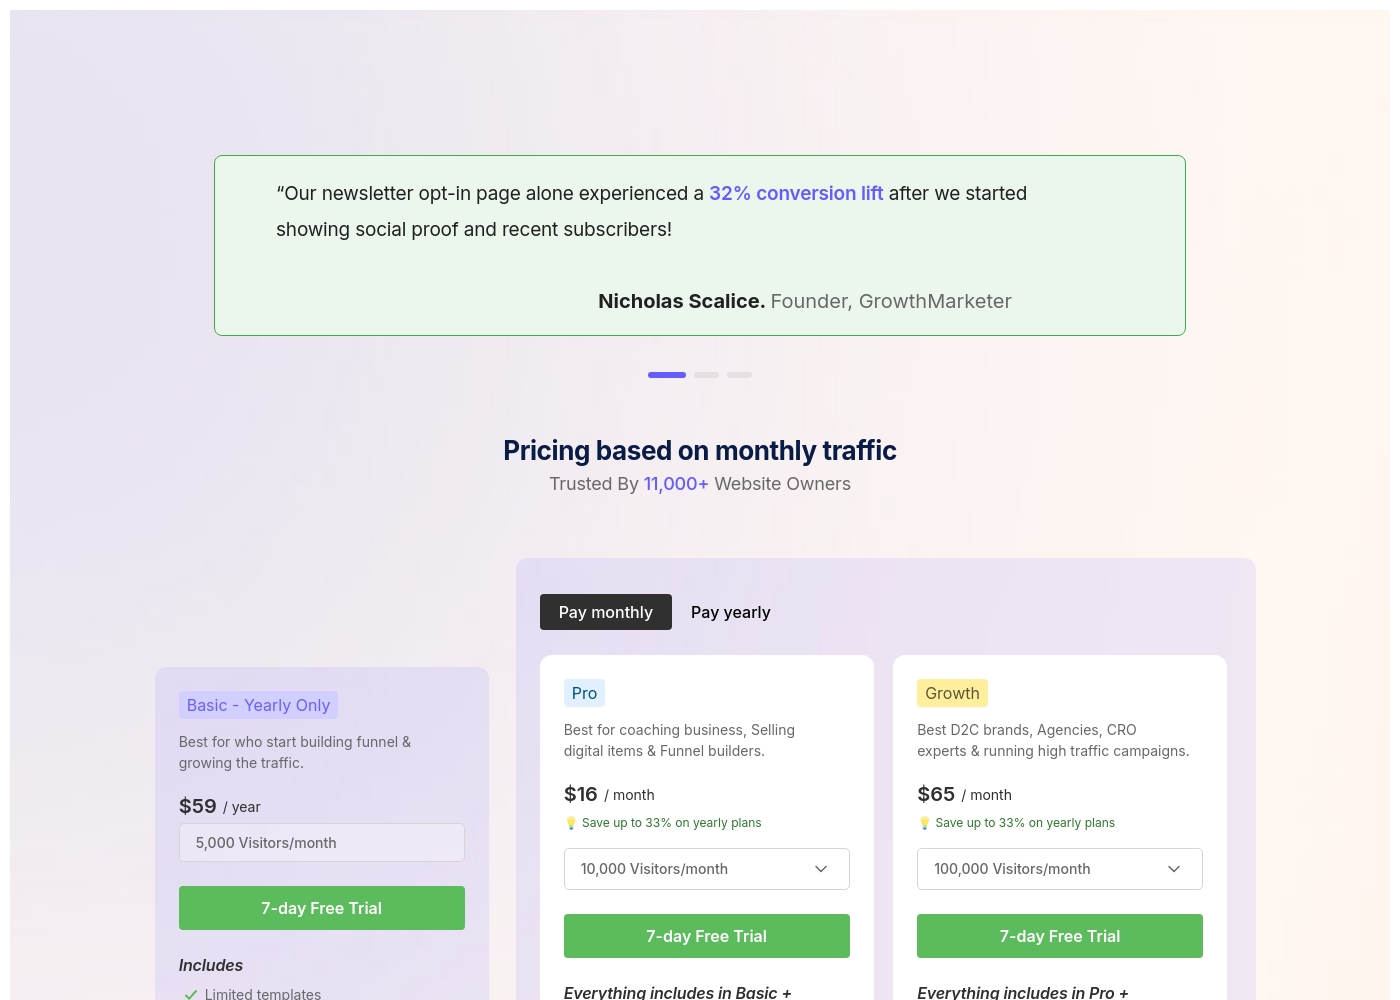The width and height of the screenshot is (1400, 1000).
Task: Click the yellow Growth plan badge
Action: click(952, 693)
